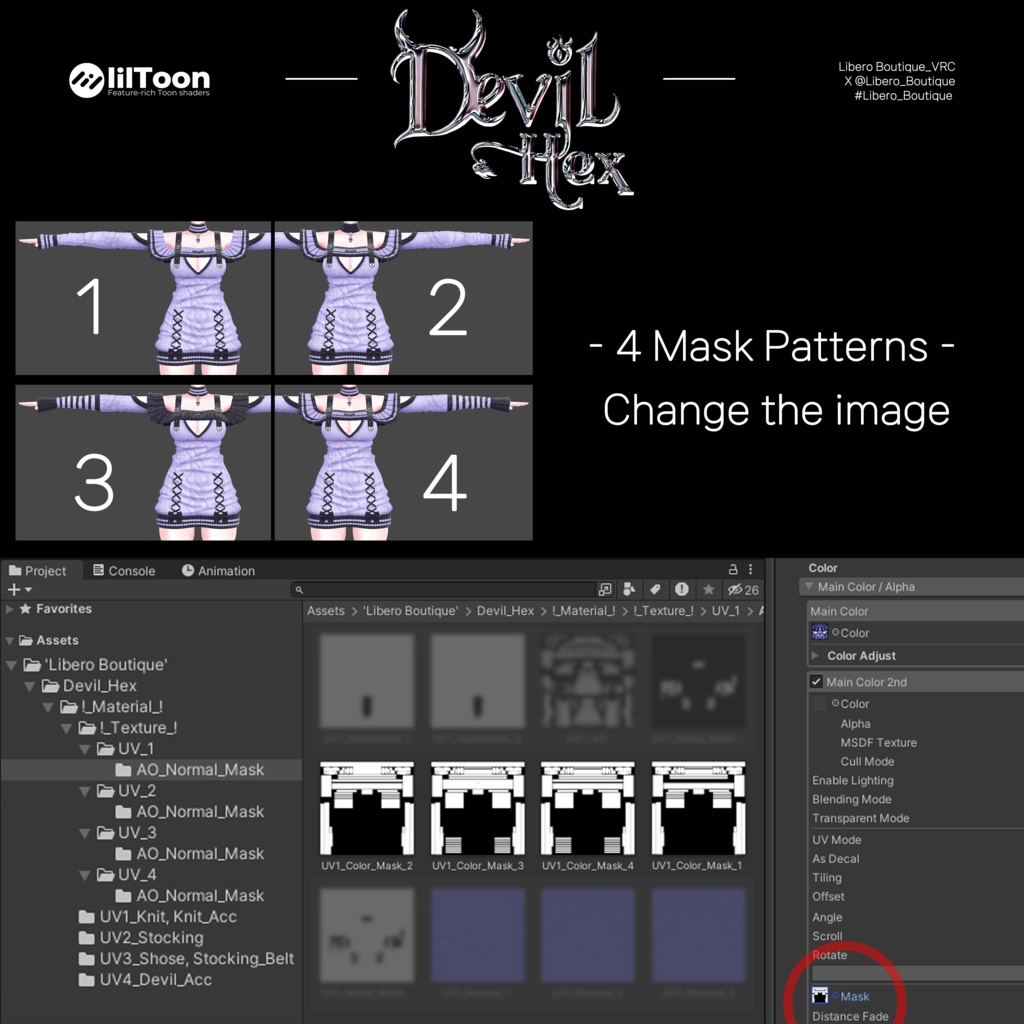
Task: Expand the Color Adjust section arrow
Action: click(x=815, y=655)
